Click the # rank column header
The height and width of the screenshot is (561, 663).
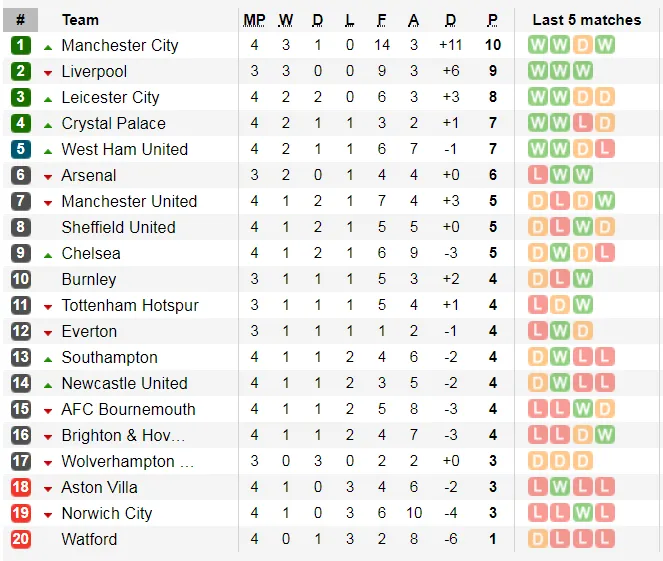(x=21, y=20)
